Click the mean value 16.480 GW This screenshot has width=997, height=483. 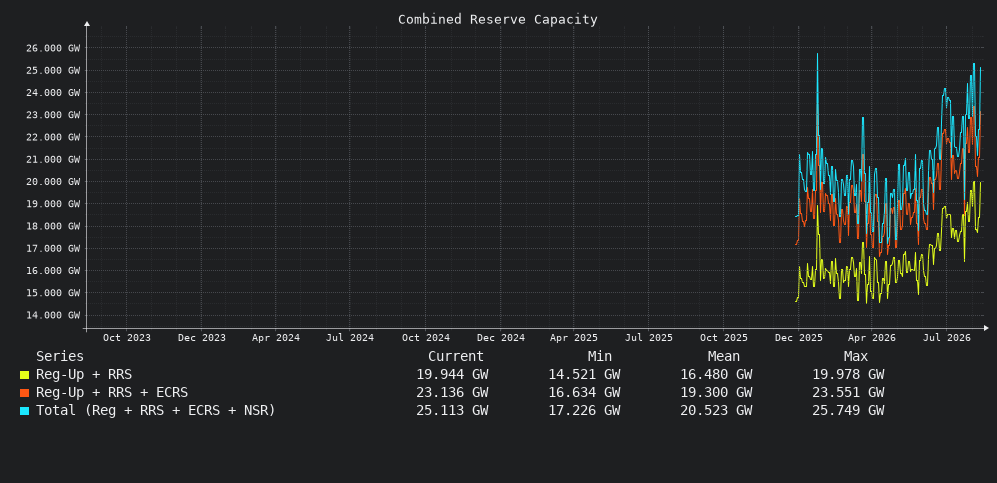(x=716, y=375)
